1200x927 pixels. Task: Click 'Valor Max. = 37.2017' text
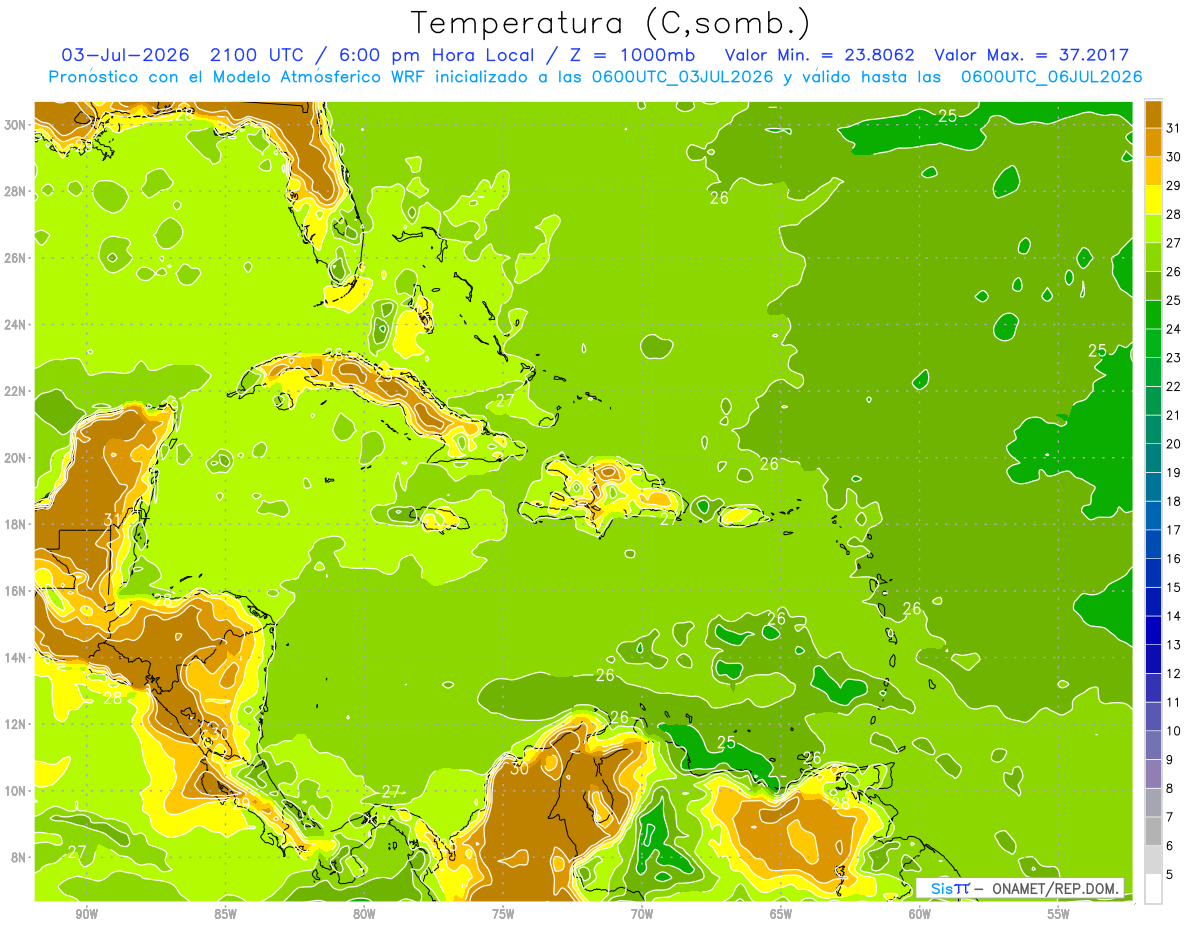coord(1031,55)
